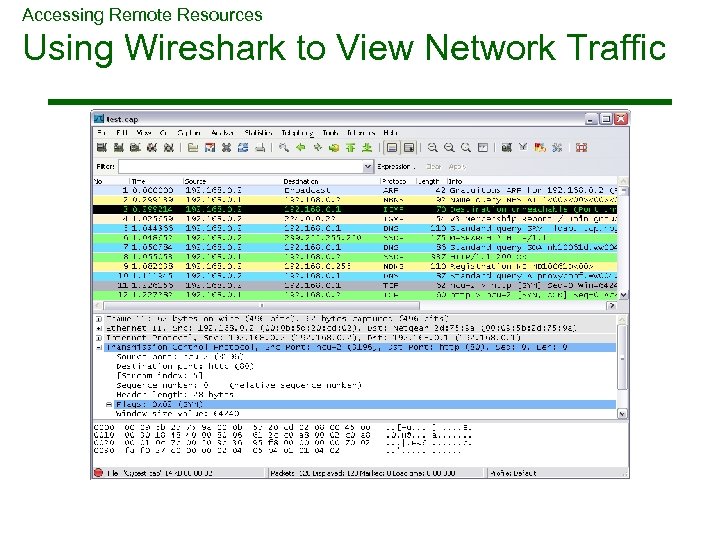720x540 pixels.
Task: Expand the Frame tree node
Action: (99, 319)
